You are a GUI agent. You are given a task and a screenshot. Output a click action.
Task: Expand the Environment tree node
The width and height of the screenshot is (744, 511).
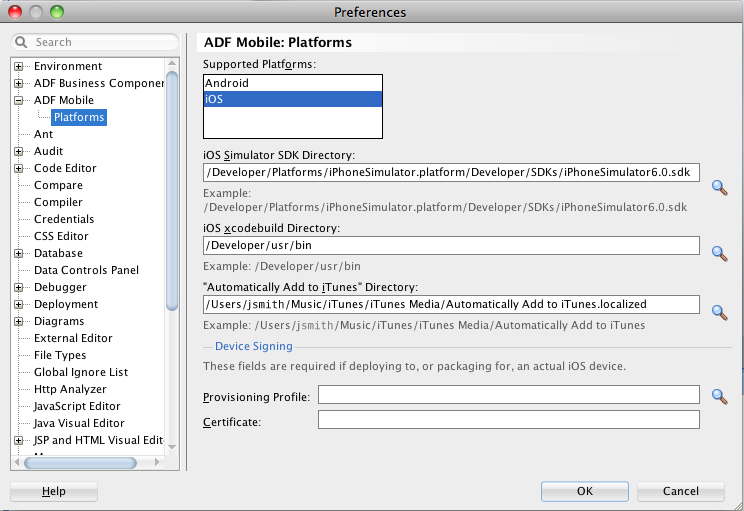(19, 66)
